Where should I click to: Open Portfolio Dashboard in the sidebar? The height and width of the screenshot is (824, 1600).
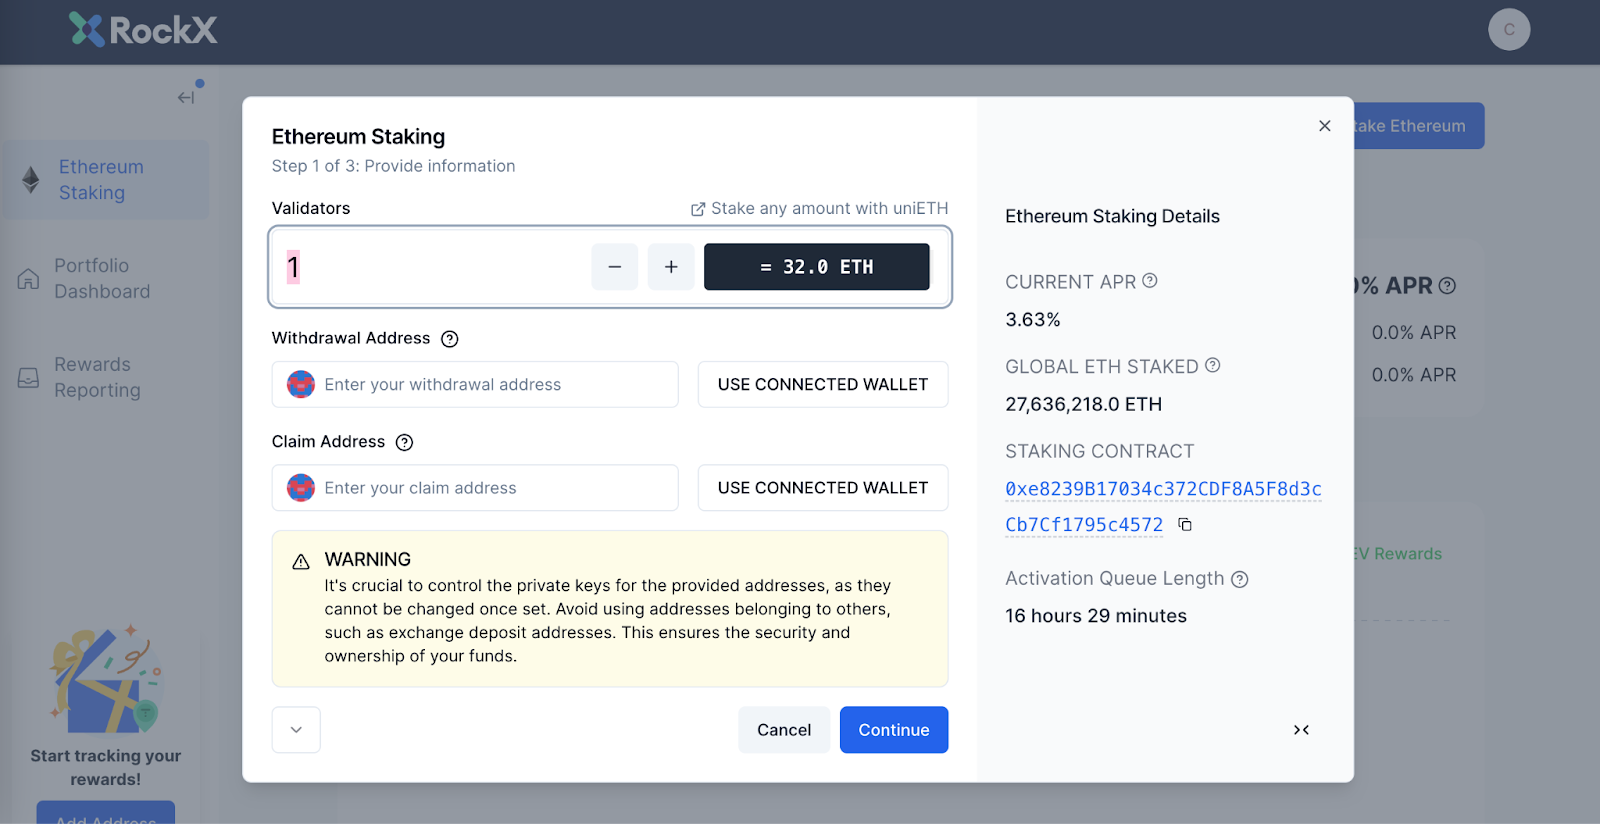pos(102,279)
